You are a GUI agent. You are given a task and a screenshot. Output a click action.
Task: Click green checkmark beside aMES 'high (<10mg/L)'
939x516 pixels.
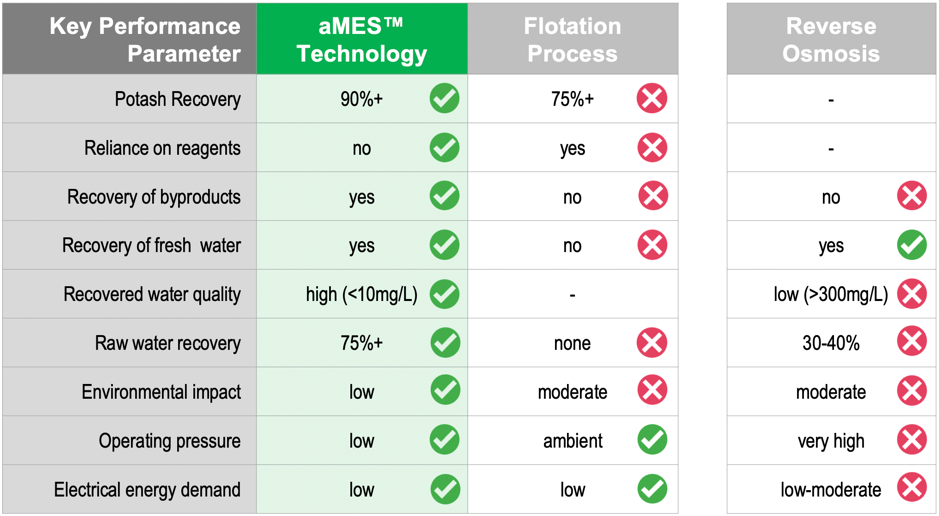pos(444,294)
